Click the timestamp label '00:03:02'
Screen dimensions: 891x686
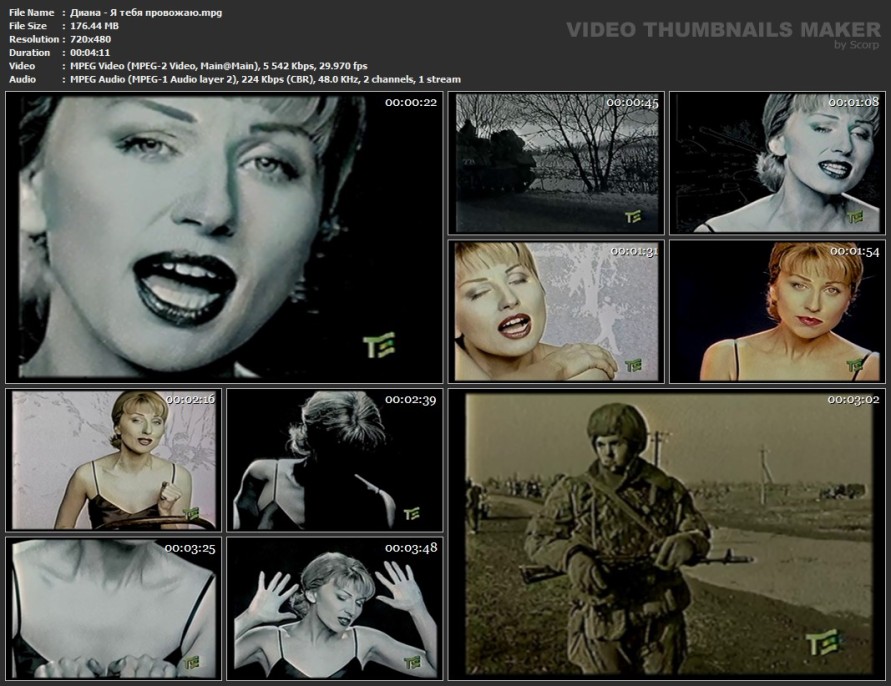tap(853, 400)
